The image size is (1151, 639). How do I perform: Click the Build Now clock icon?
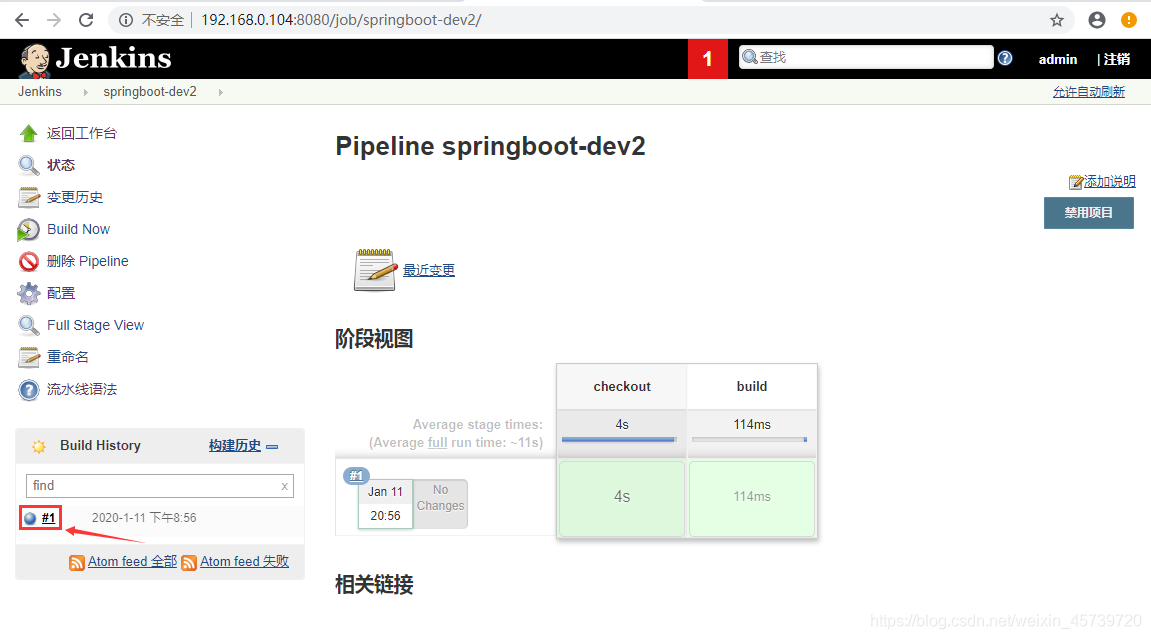click(x=29, y=230)
